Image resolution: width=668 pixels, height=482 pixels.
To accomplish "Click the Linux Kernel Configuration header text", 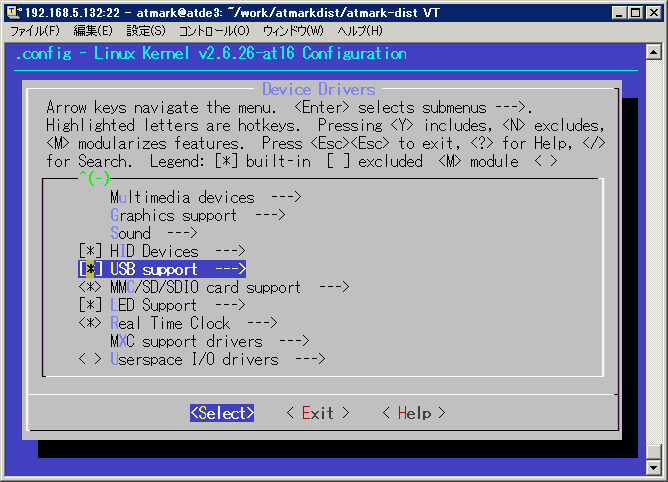I will tap(211, 54).
